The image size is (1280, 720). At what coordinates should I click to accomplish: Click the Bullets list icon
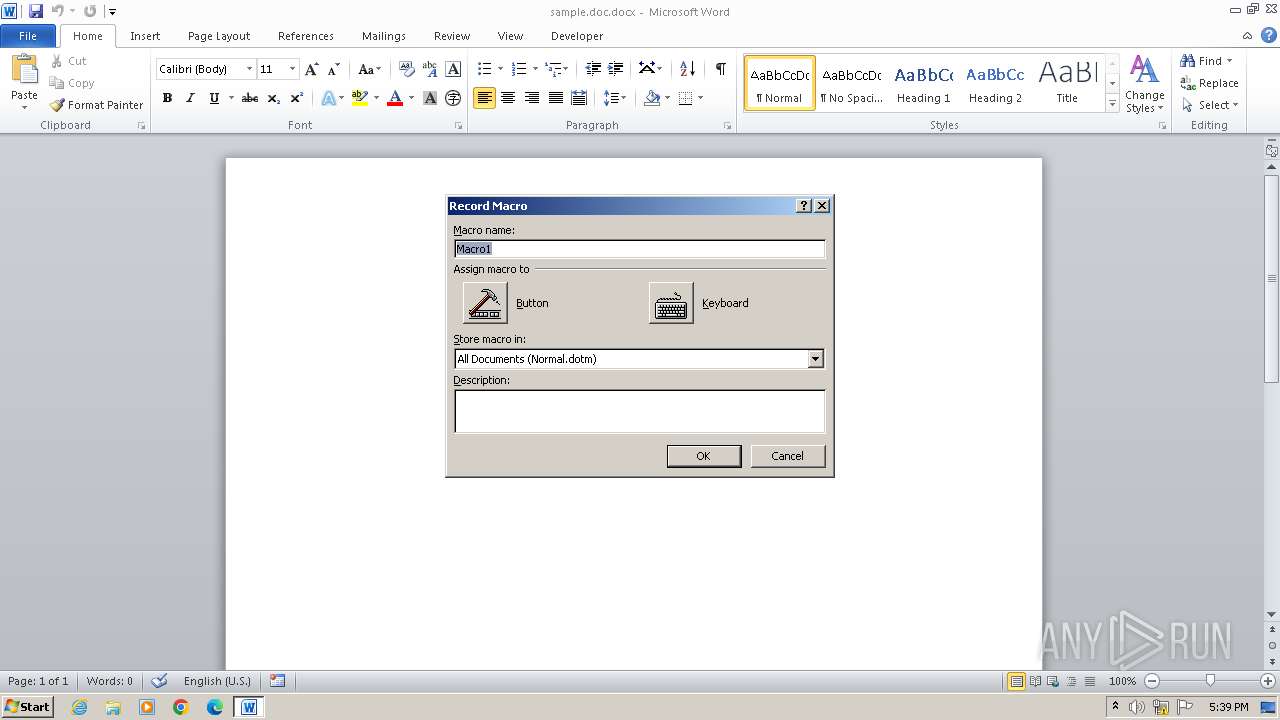coord(484,69)
